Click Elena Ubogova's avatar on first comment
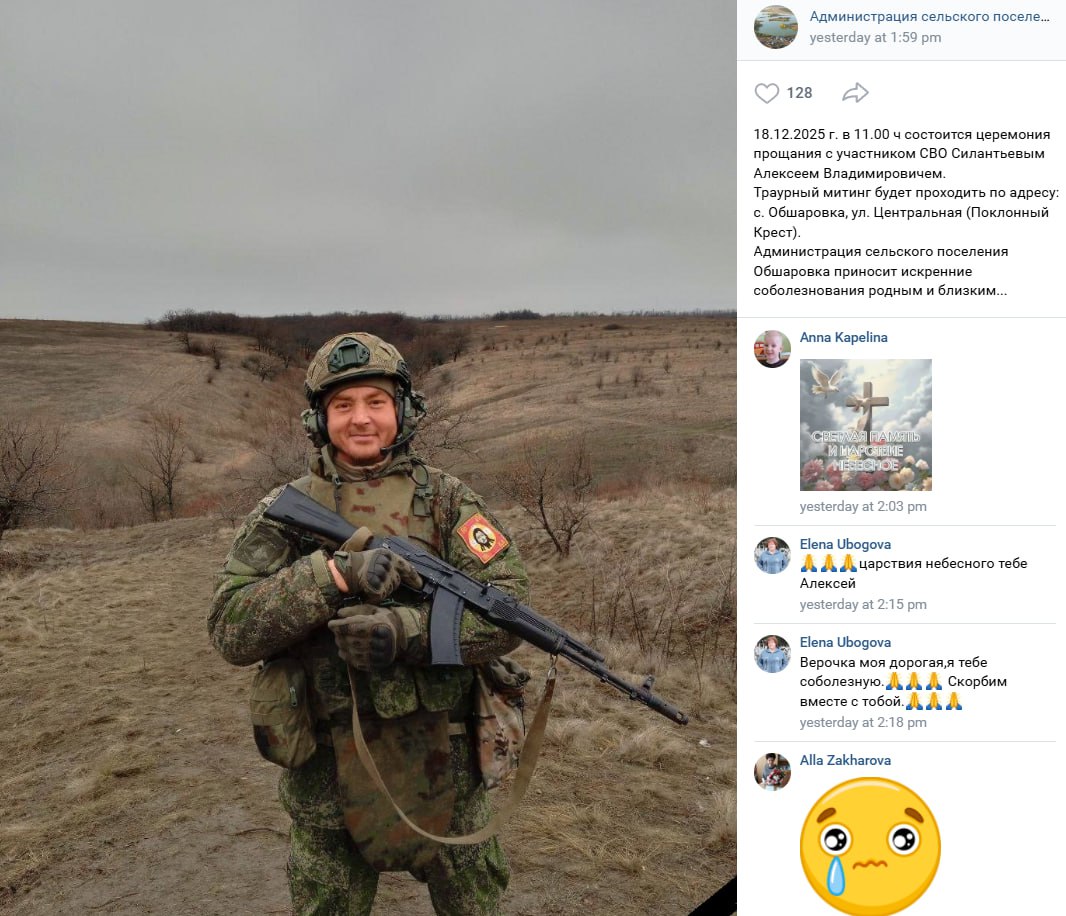 (772, 556)
